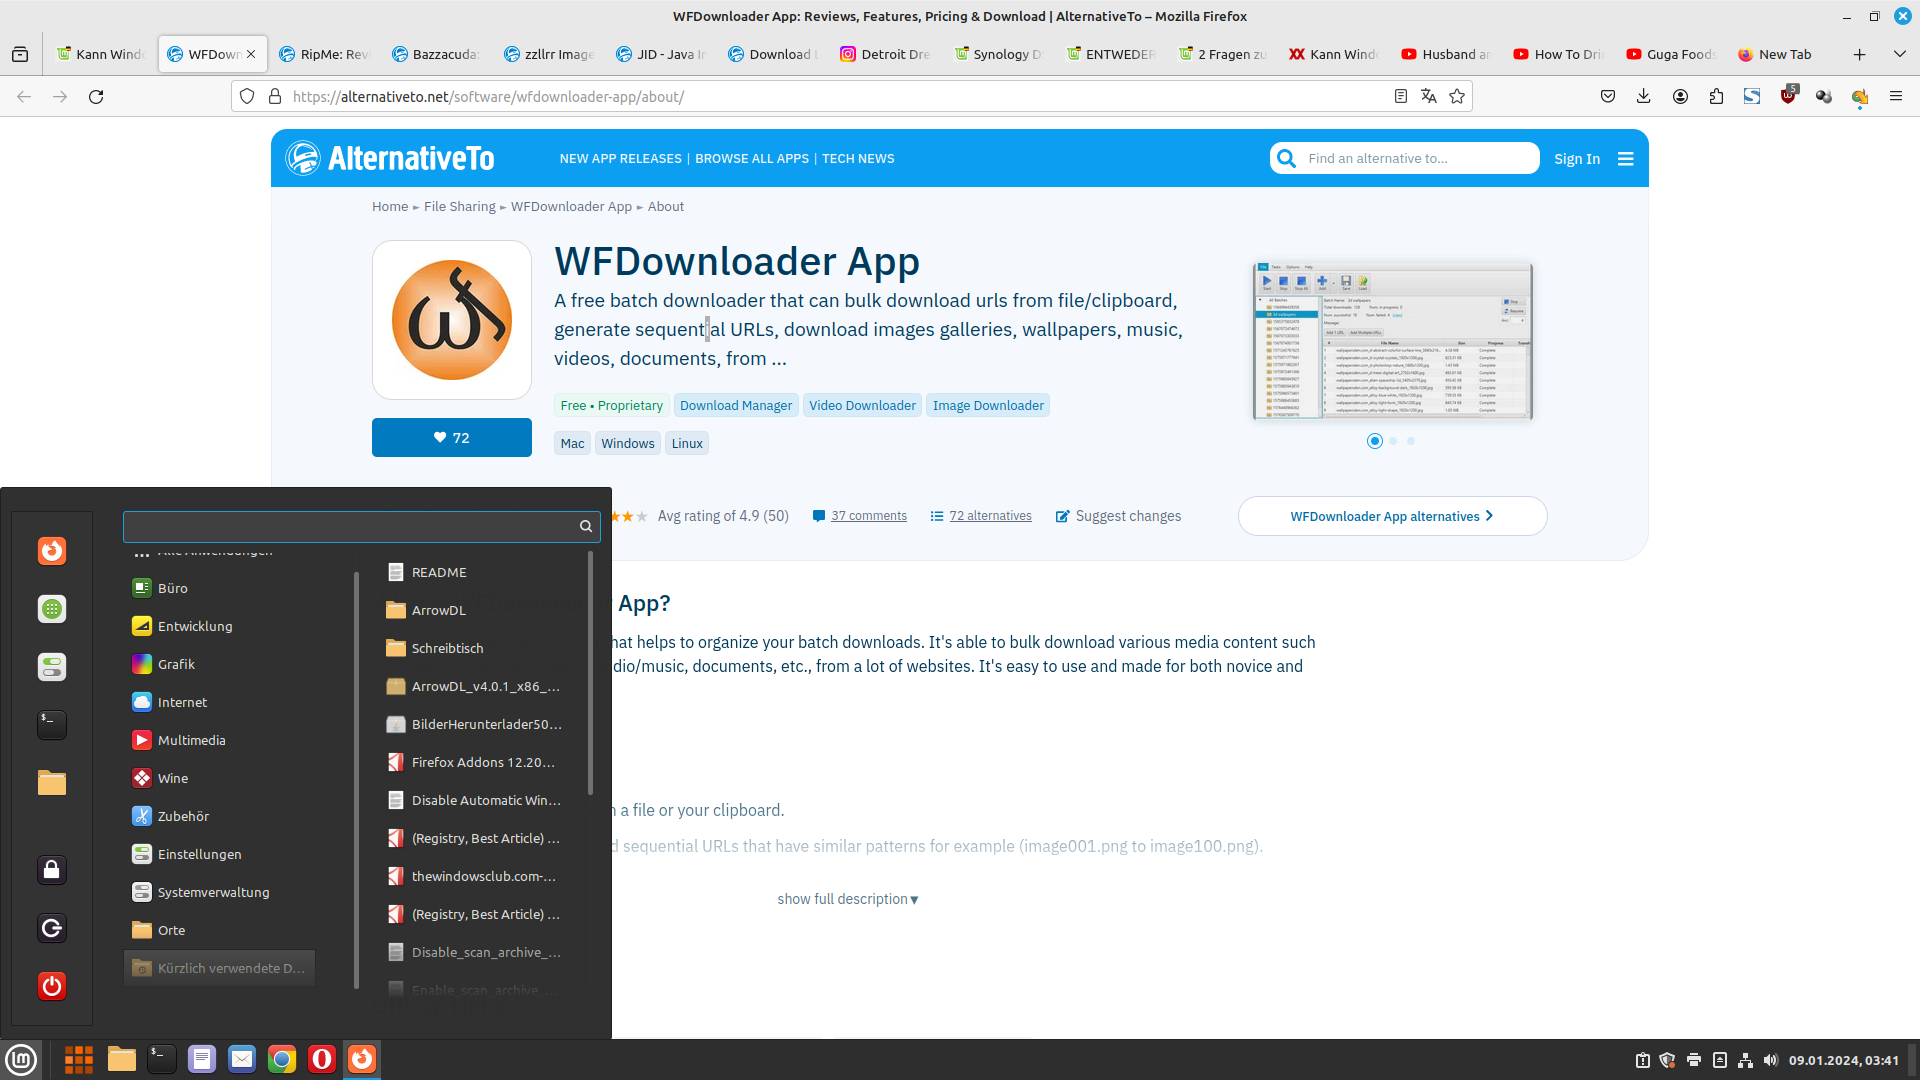The height and width of the screenshot is (1080, 1920).
Task: Click the translate page icon in URL bar
Action: pos(1428,96)
